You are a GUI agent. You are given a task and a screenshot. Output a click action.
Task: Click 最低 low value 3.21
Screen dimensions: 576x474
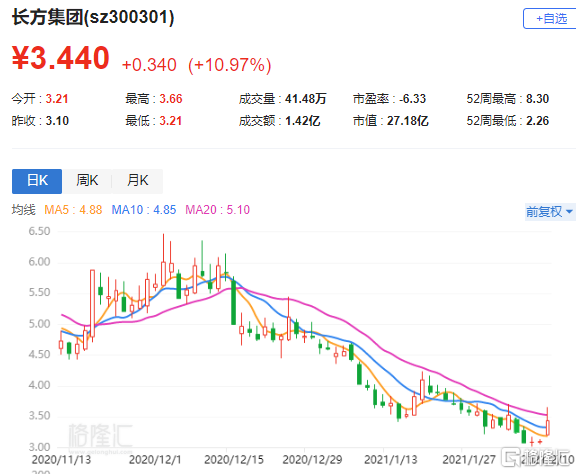[171, 121]
